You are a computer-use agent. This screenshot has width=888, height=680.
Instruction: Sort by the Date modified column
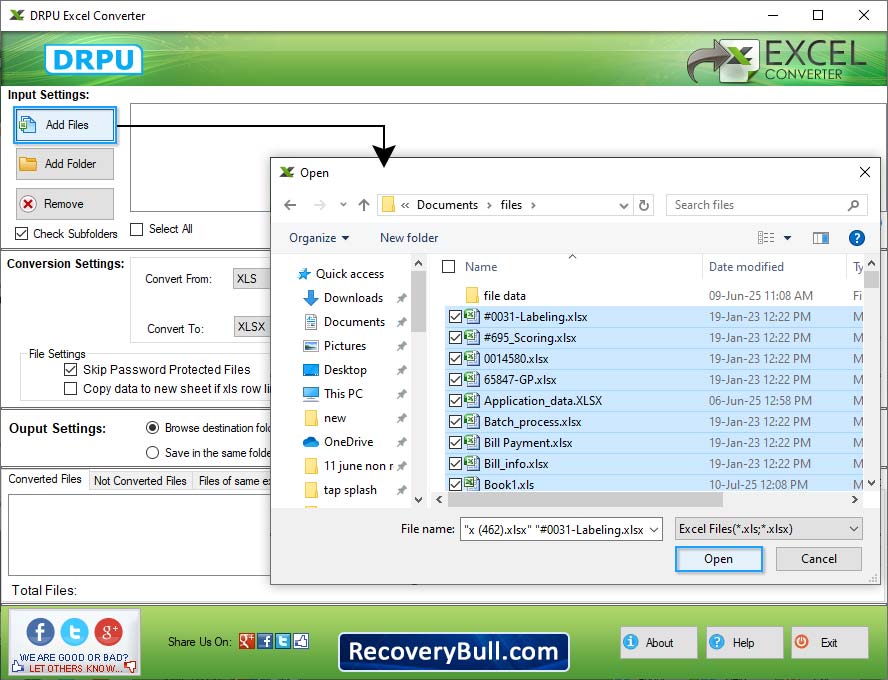click(x=746, y=267)
